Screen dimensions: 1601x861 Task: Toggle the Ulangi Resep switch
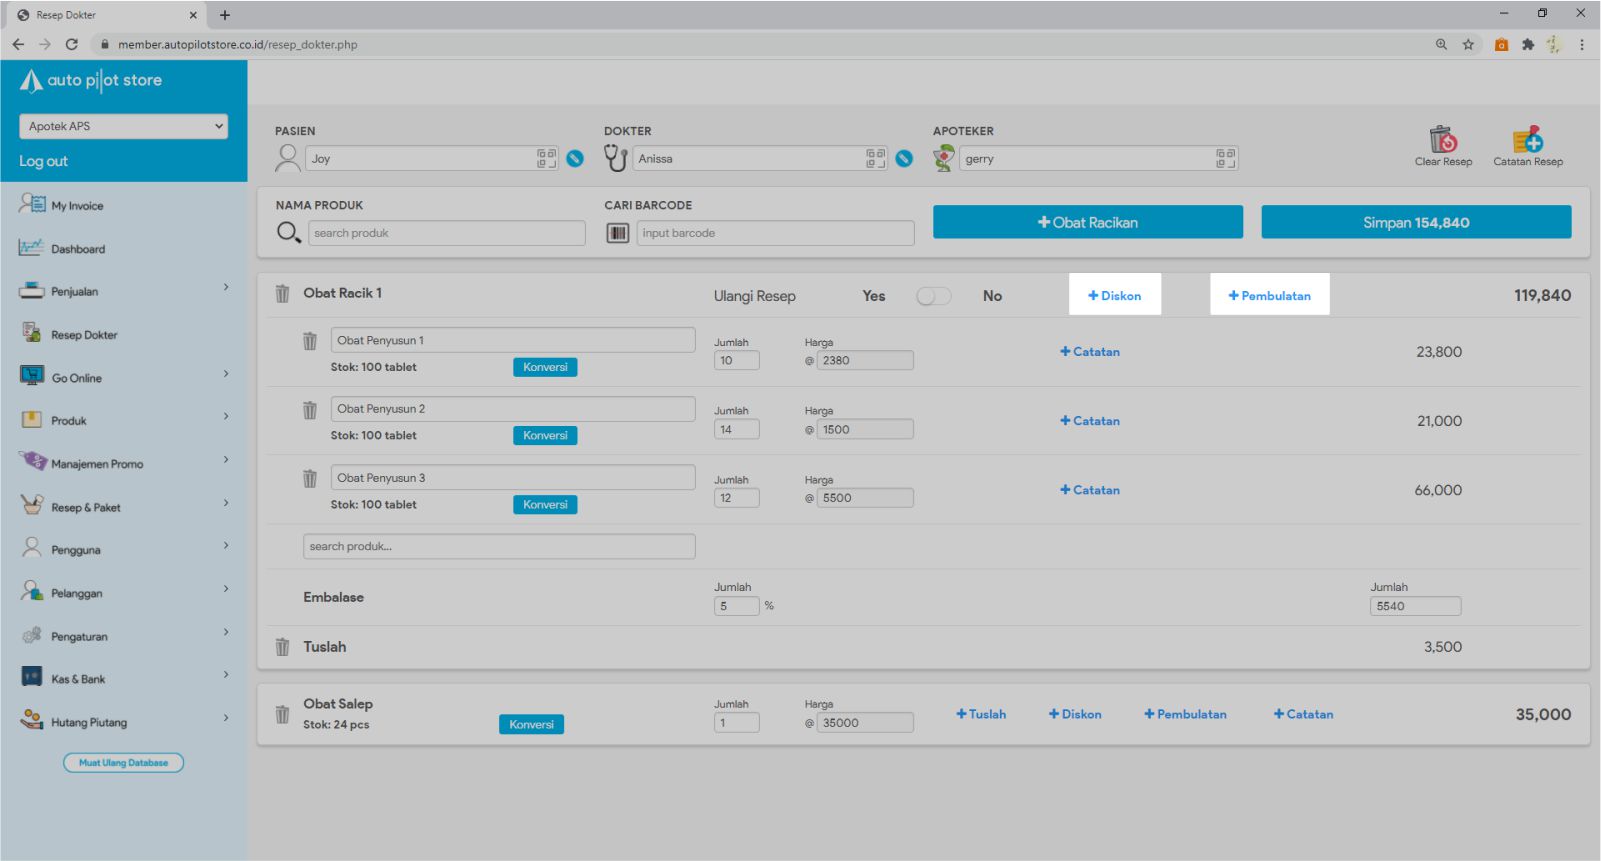[x=933, y=296]
